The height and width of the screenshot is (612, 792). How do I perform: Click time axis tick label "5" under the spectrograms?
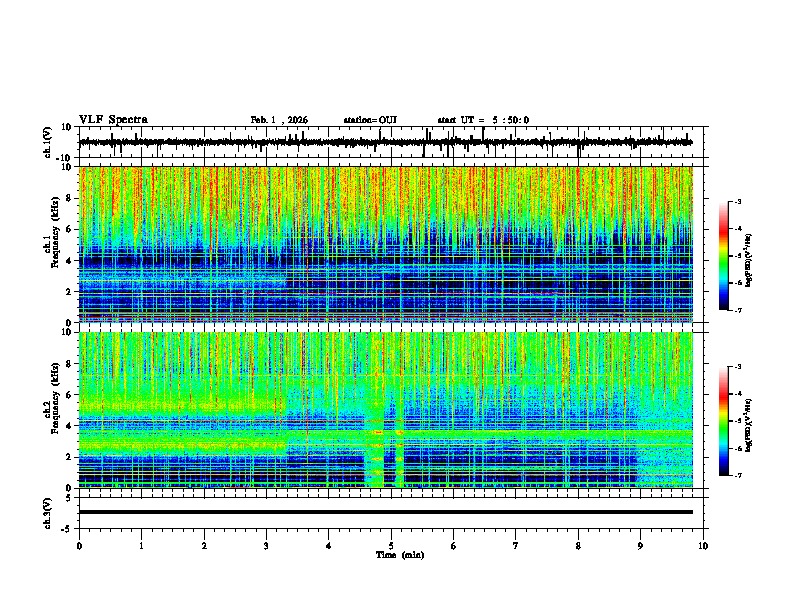coord(391,546)
